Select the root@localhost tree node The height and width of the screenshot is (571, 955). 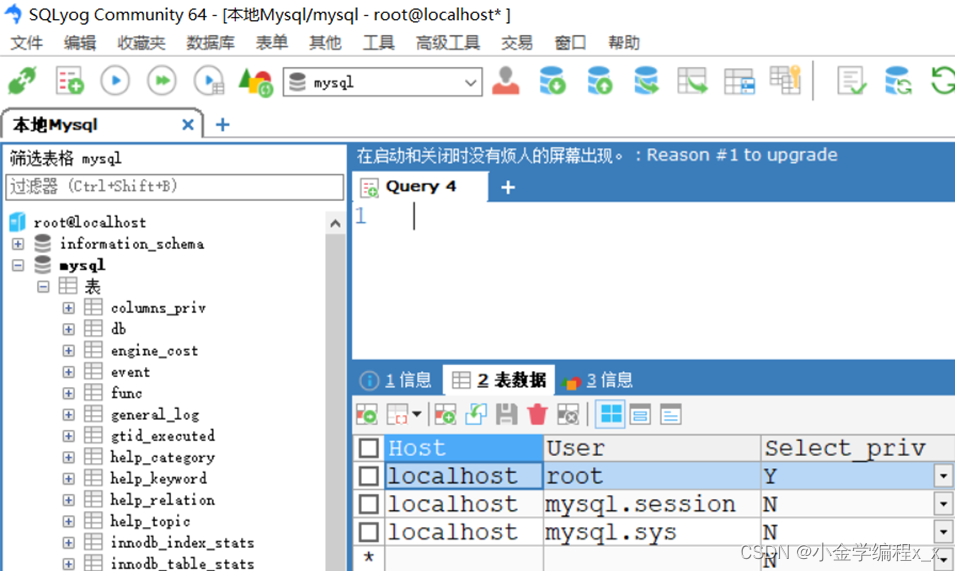click(90, 222)
